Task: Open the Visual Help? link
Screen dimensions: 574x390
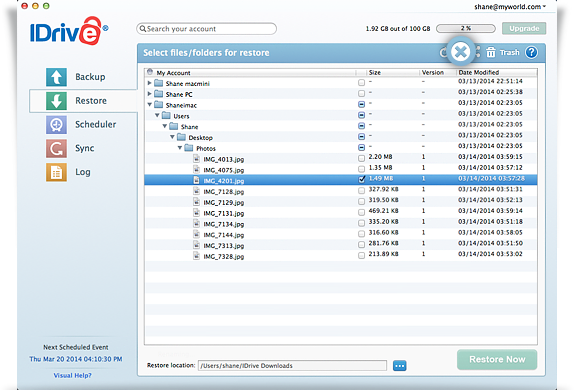Action: click(72, 375)
